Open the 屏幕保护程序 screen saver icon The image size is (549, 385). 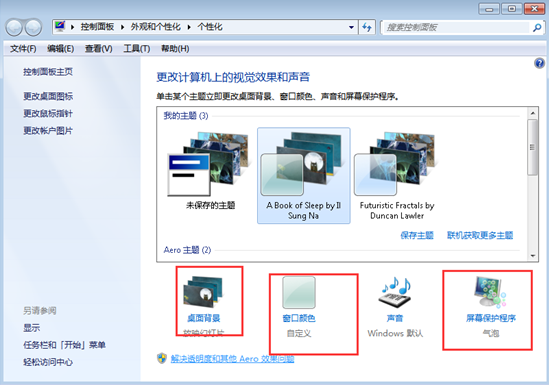tap(491, 292)
